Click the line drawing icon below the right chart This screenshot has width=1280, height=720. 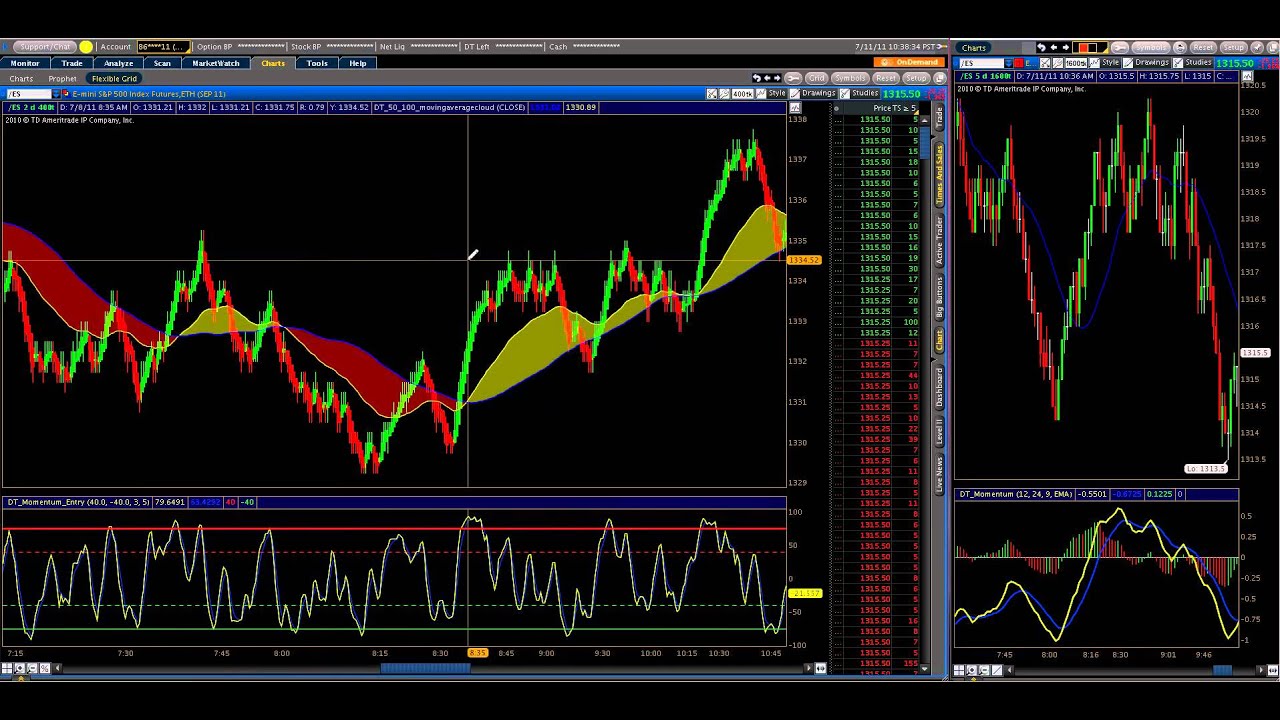996,670
